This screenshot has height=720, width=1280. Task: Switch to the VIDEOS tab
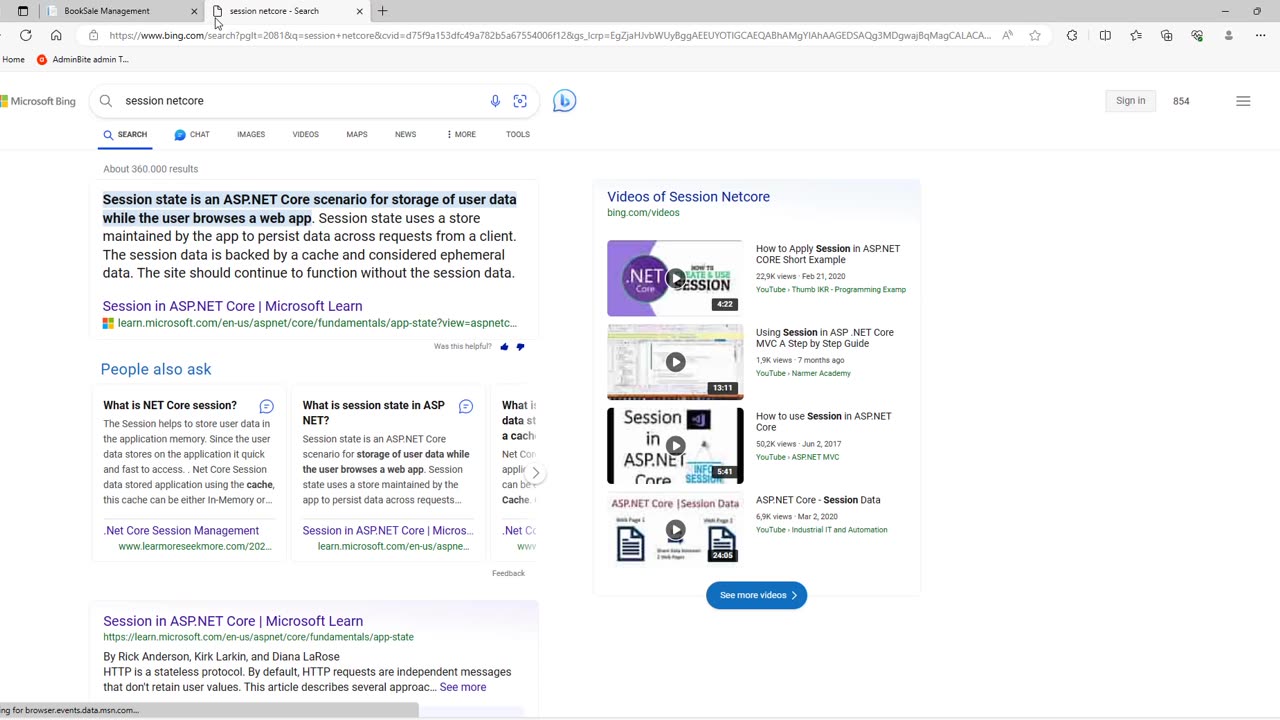pos(305,134)
